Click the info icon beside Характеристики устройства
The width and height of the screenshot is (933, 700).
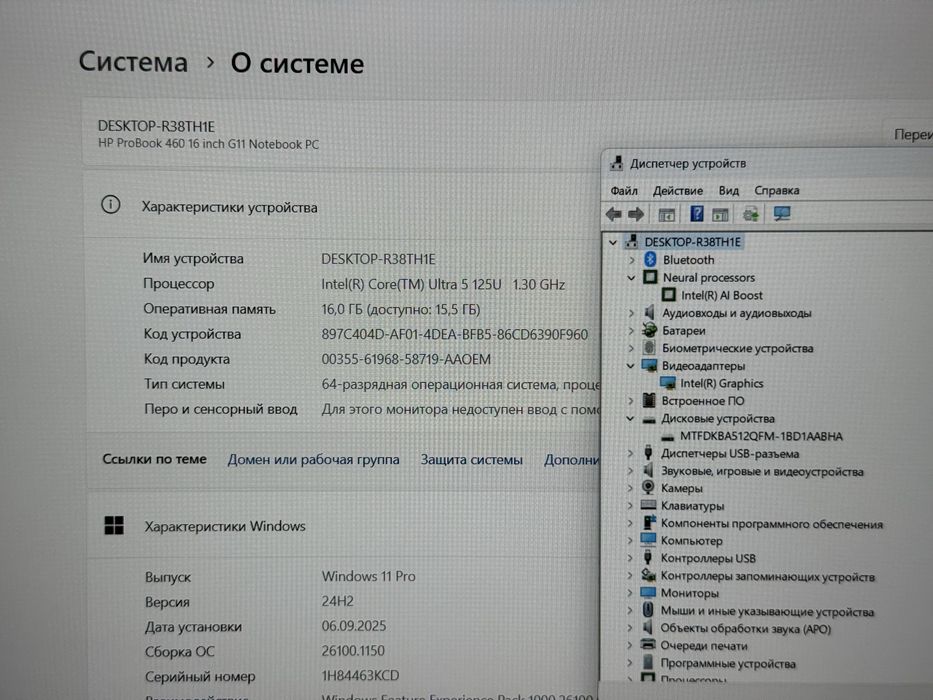(111, 205)
